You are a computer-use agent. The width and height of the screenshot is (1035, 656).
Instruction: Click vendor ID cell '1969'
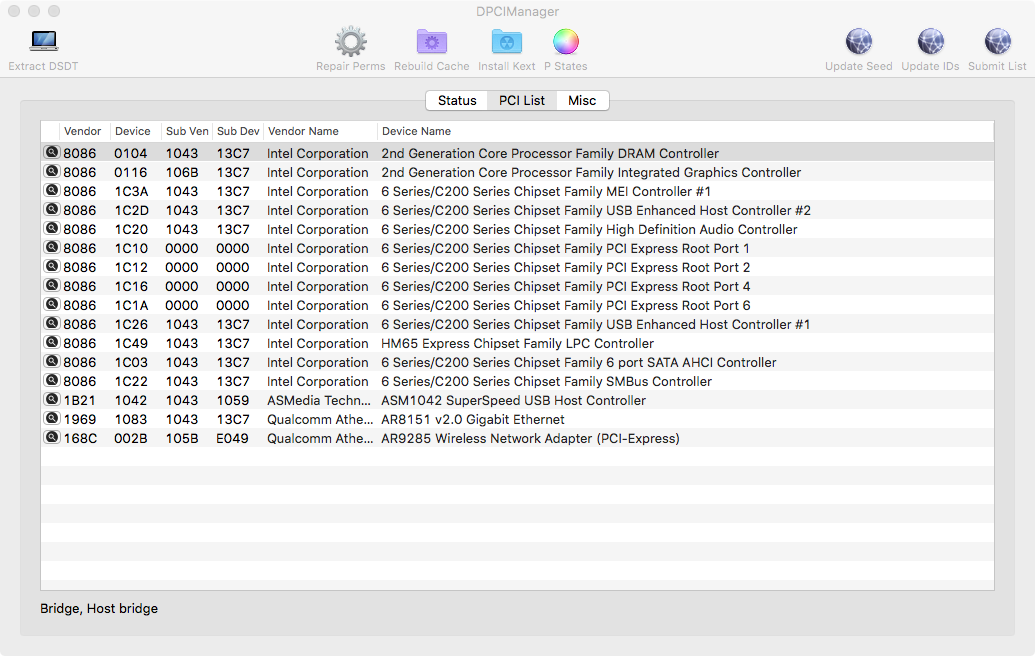[79, 420]
